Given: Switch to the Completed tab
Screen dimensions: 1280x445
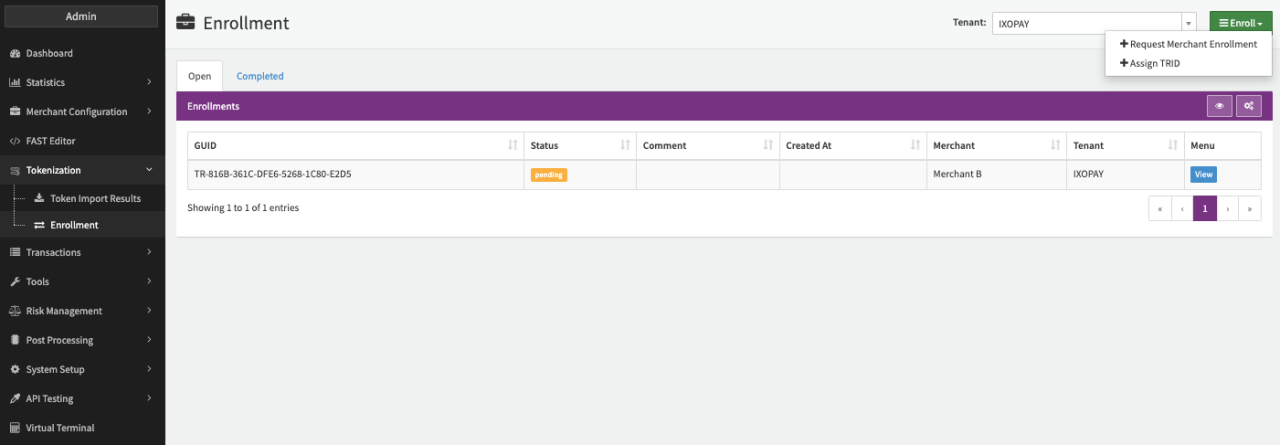Looking at the screenshot, I should [260, 76].
